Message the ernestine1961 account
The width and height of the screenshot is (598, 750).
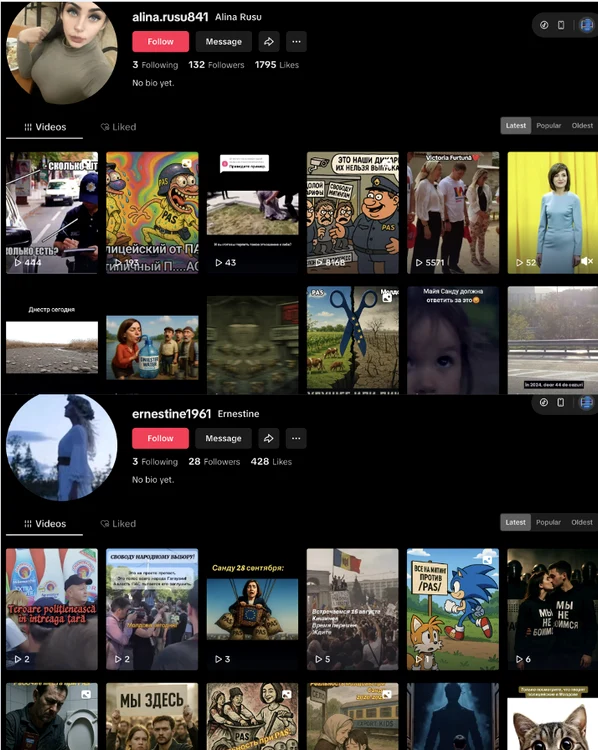tap(223, 438)
